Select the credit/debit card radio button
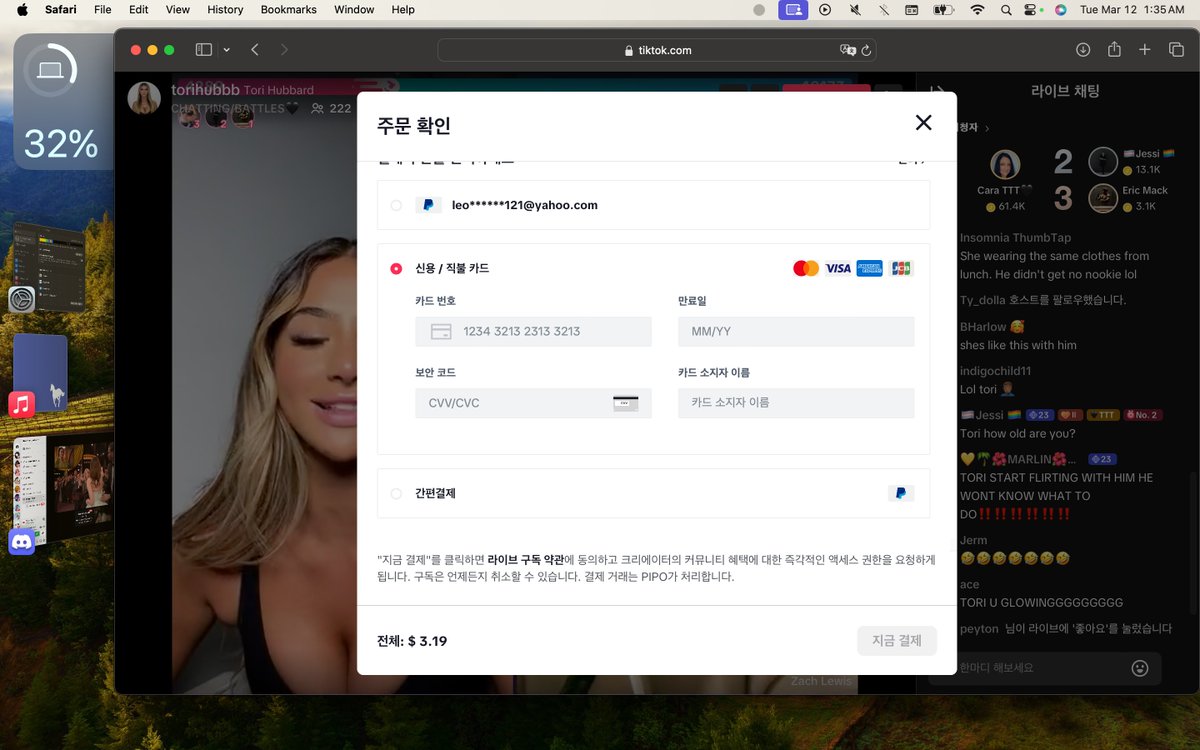Image resolution: width=1200 pixels, height=750 pixels. [x=396, y=268]
